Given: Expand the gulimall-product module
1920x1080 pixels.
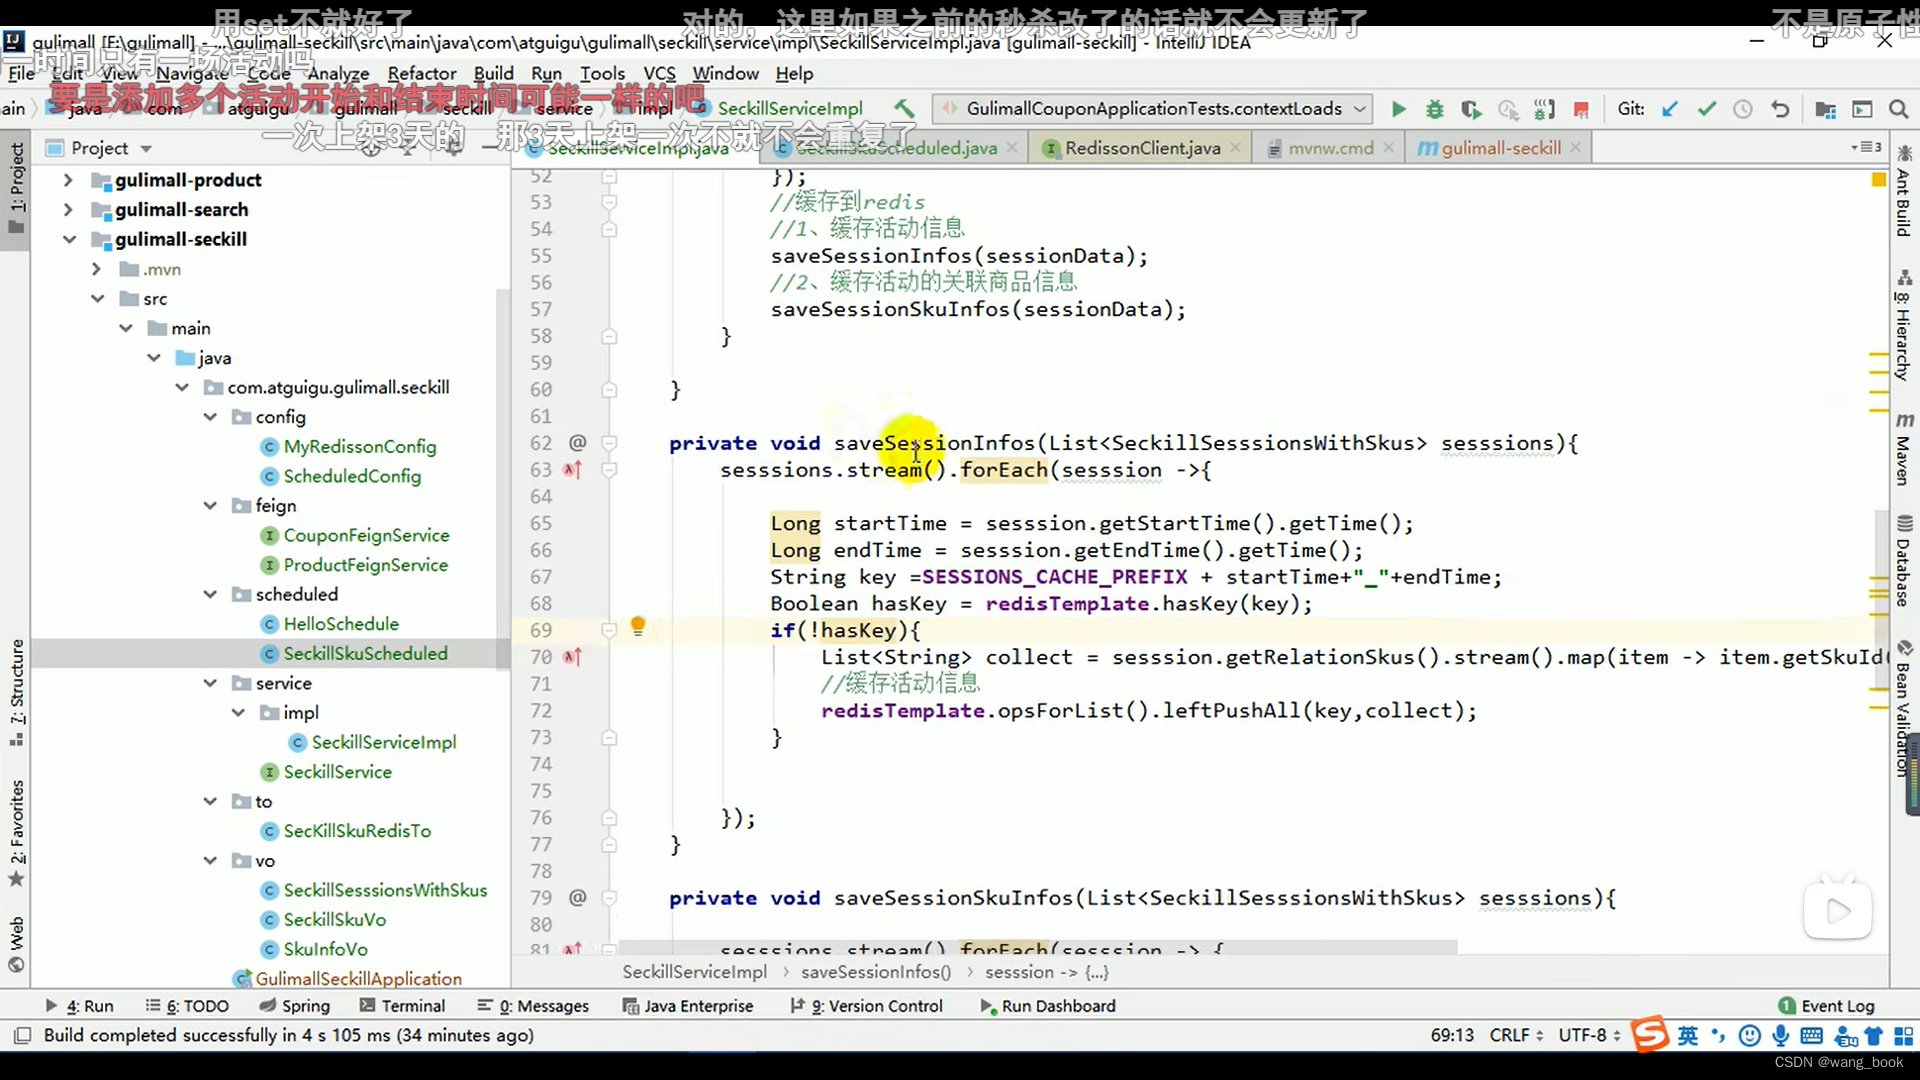Looking at the screenshot, I should pos(68,180).
